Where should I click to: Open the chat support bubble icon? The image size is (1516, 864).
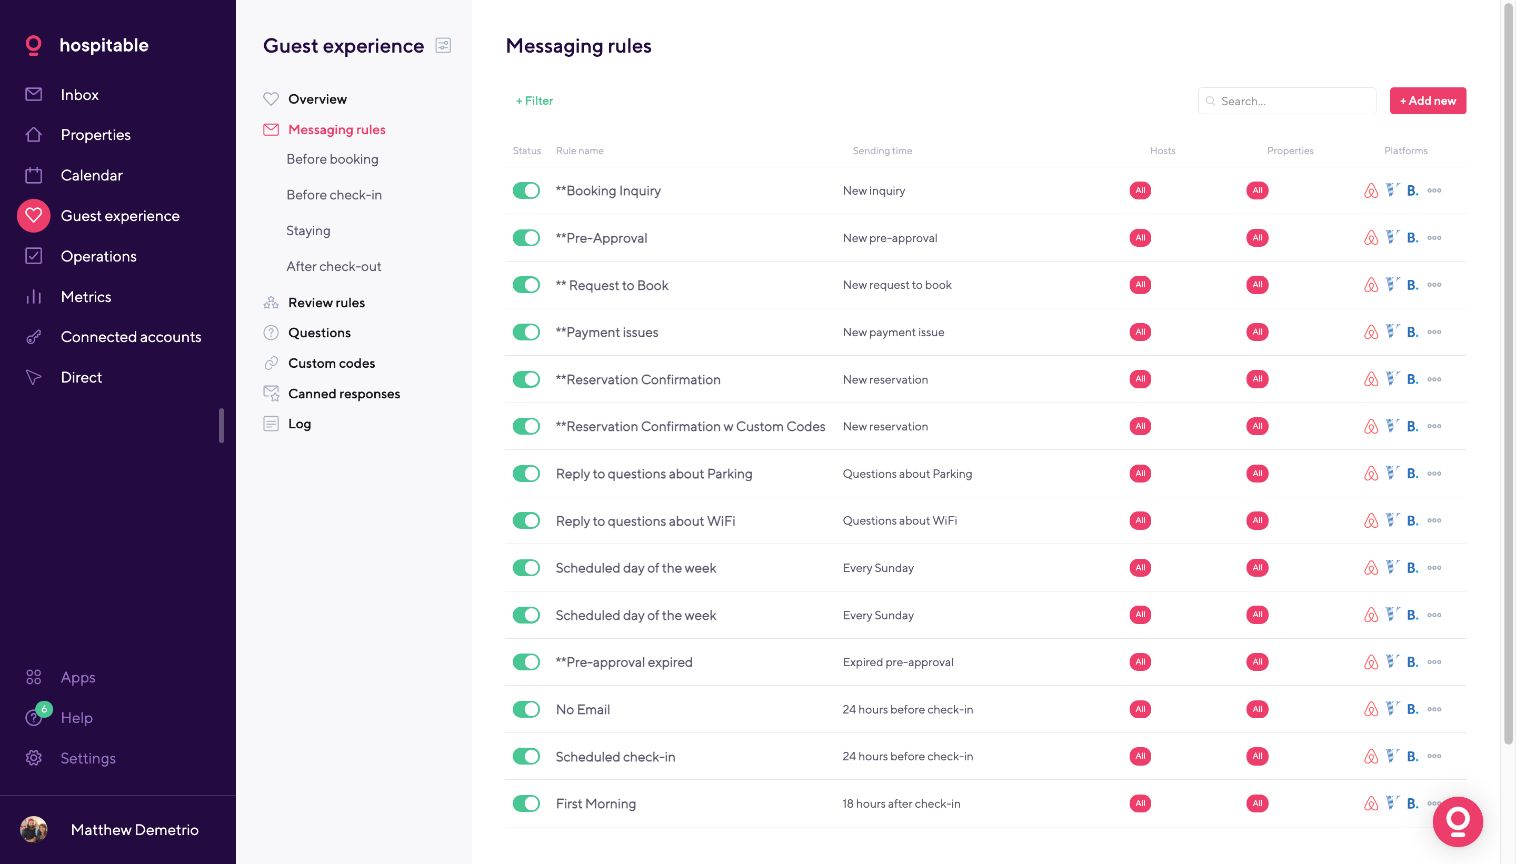coord(1457,821)
